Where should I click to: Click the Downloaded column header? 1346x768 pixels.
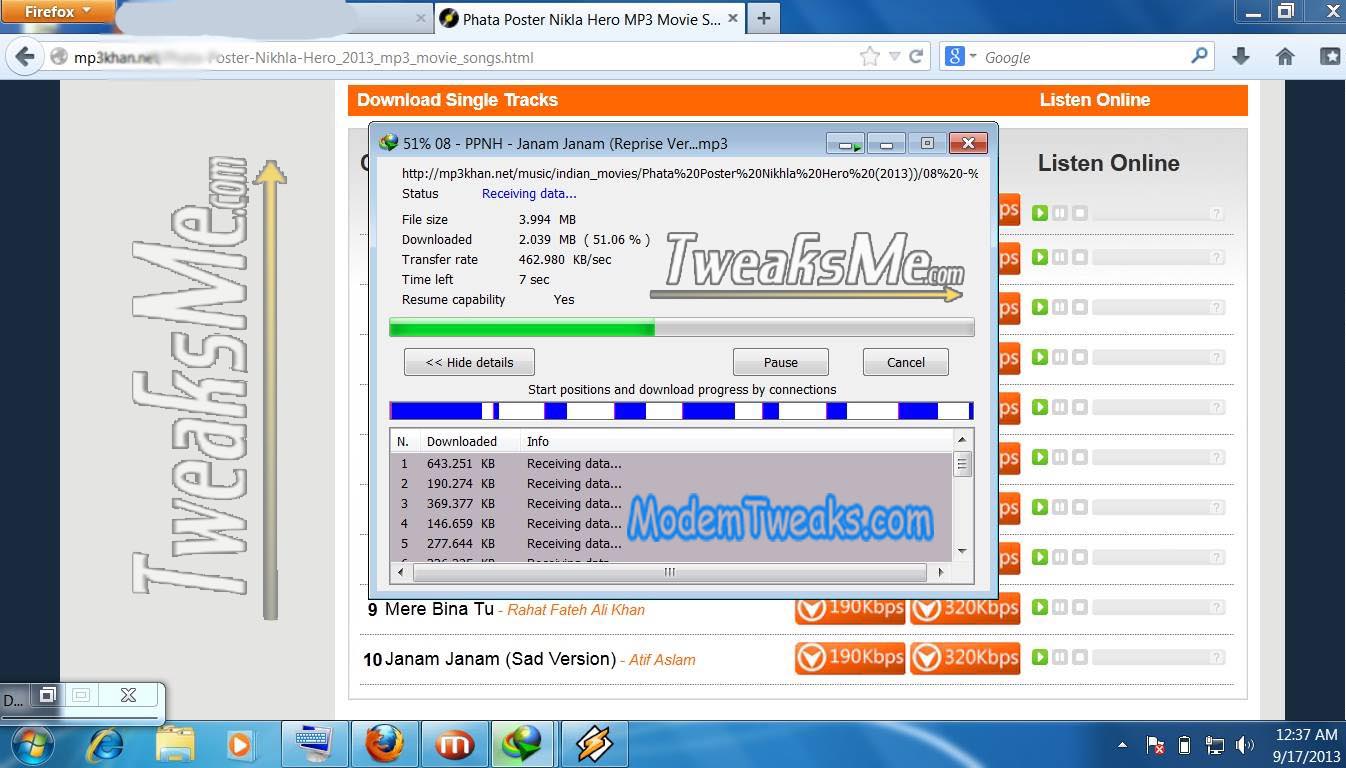(470, 441)
